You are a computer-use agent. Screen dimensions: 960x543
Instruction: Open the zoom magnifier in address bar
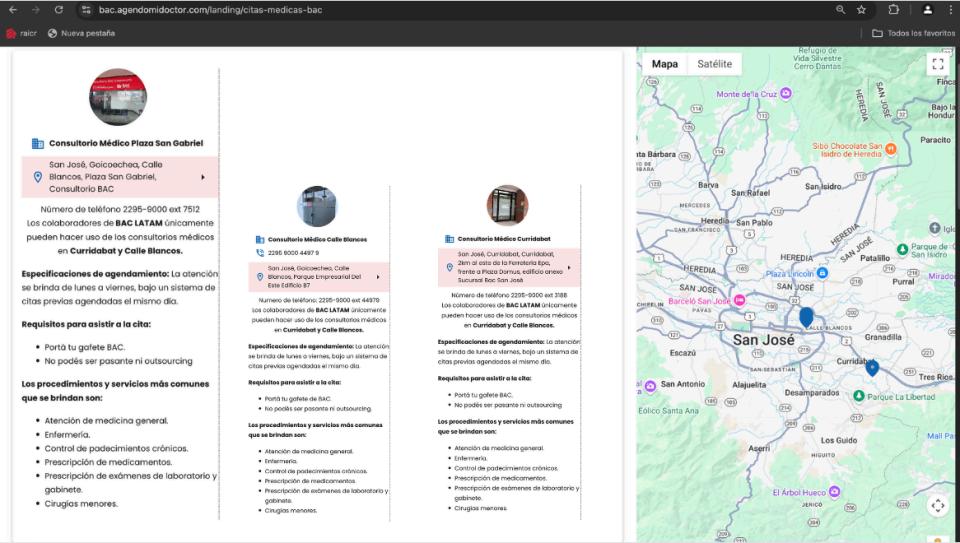(841, 10)
